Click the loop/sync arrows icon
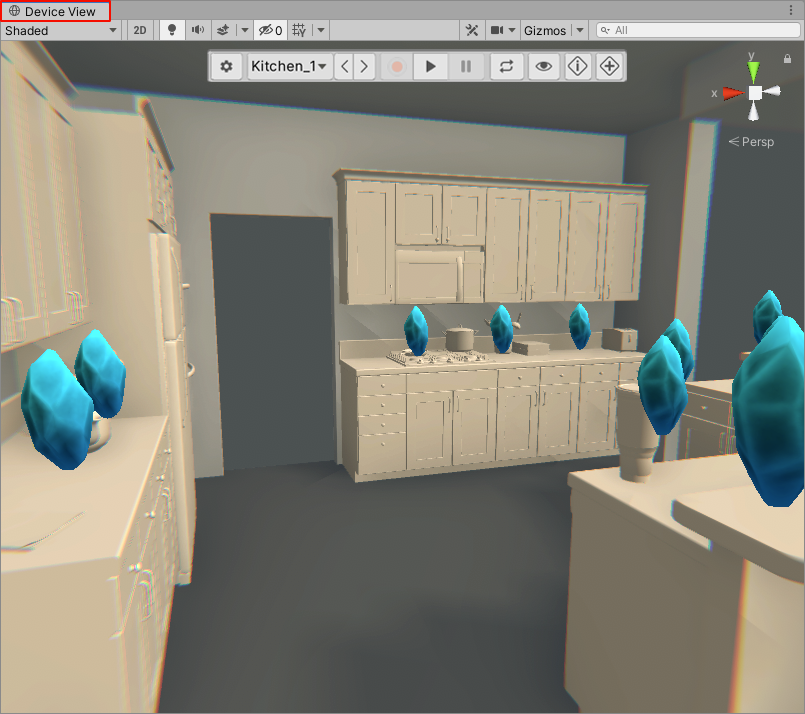805x714 pixels. point(506,66)
